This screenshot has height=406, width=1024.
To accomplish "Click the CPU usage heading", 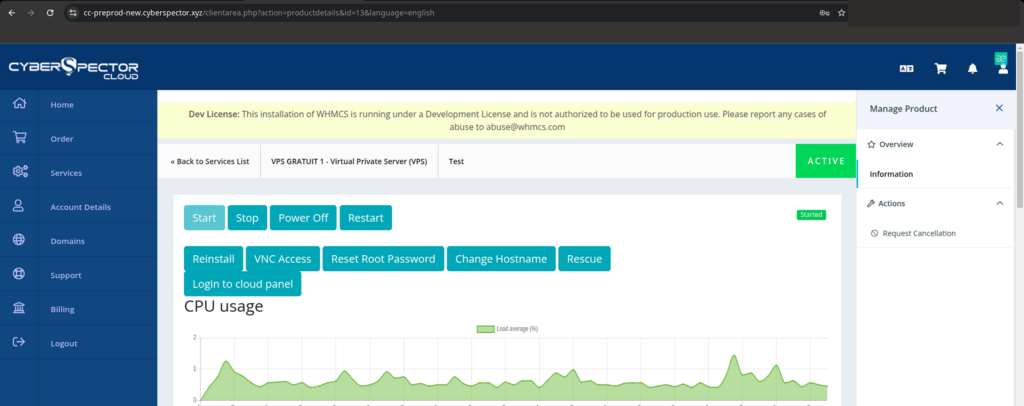I will pyautogui.click(x=223, y=305).
